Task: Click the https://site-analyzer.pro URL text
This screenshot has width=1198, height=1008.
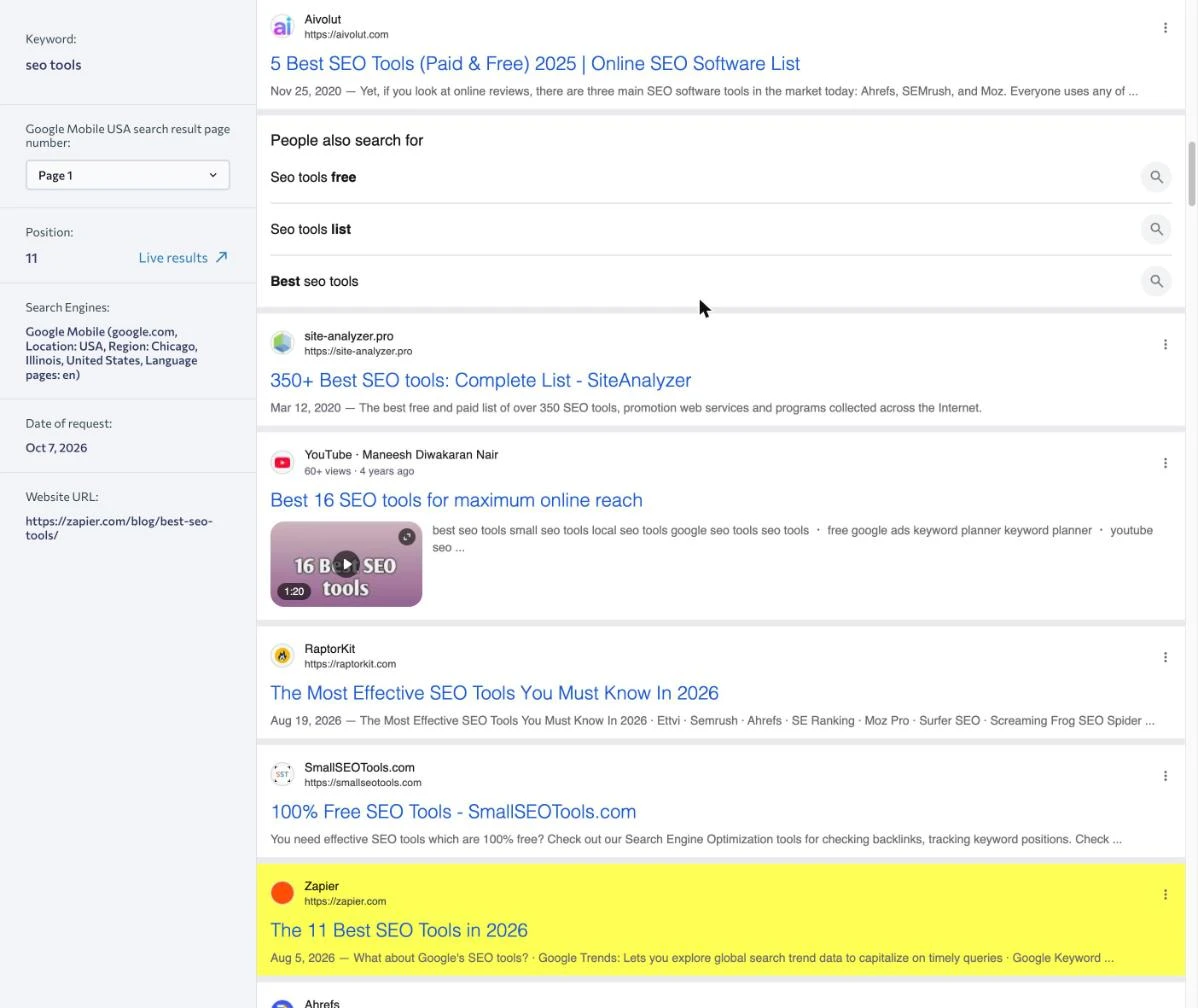Action: coord(358,352)
